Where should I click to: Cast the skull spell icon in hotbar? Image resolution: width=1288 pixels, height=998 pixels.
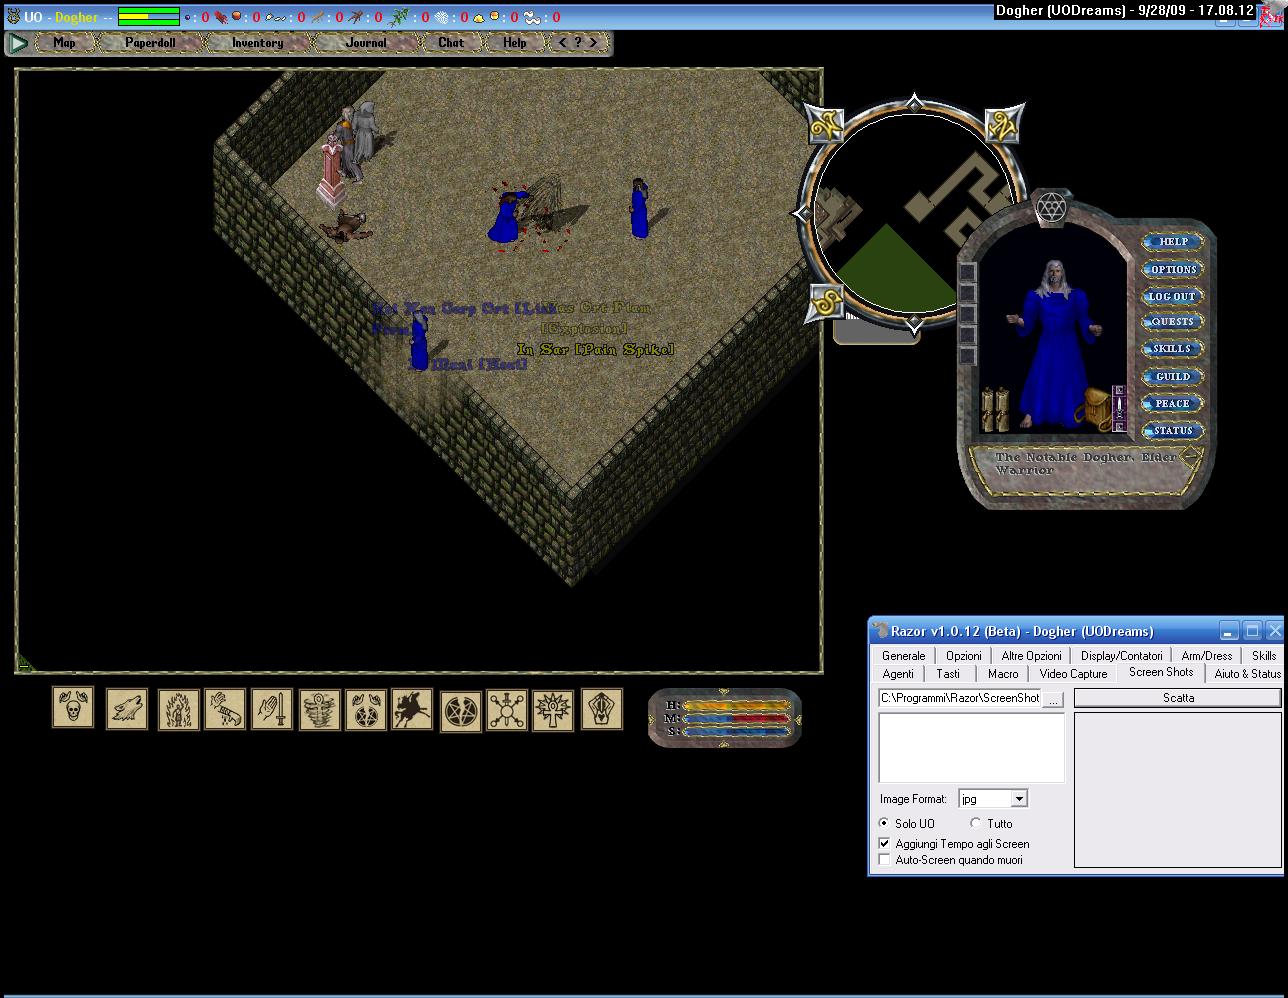point(73,708)
